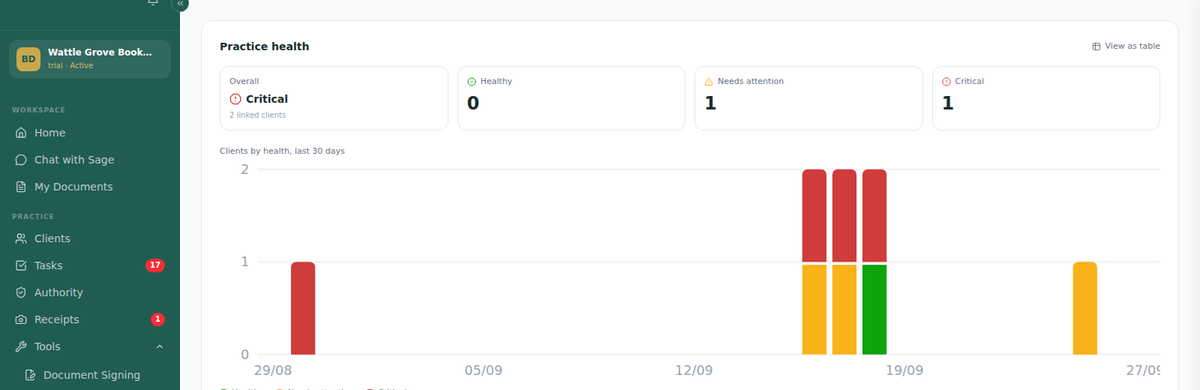Click the WORKSPACE section header
Viewport: 1200px width, 390px height.
tap(38, 109)
